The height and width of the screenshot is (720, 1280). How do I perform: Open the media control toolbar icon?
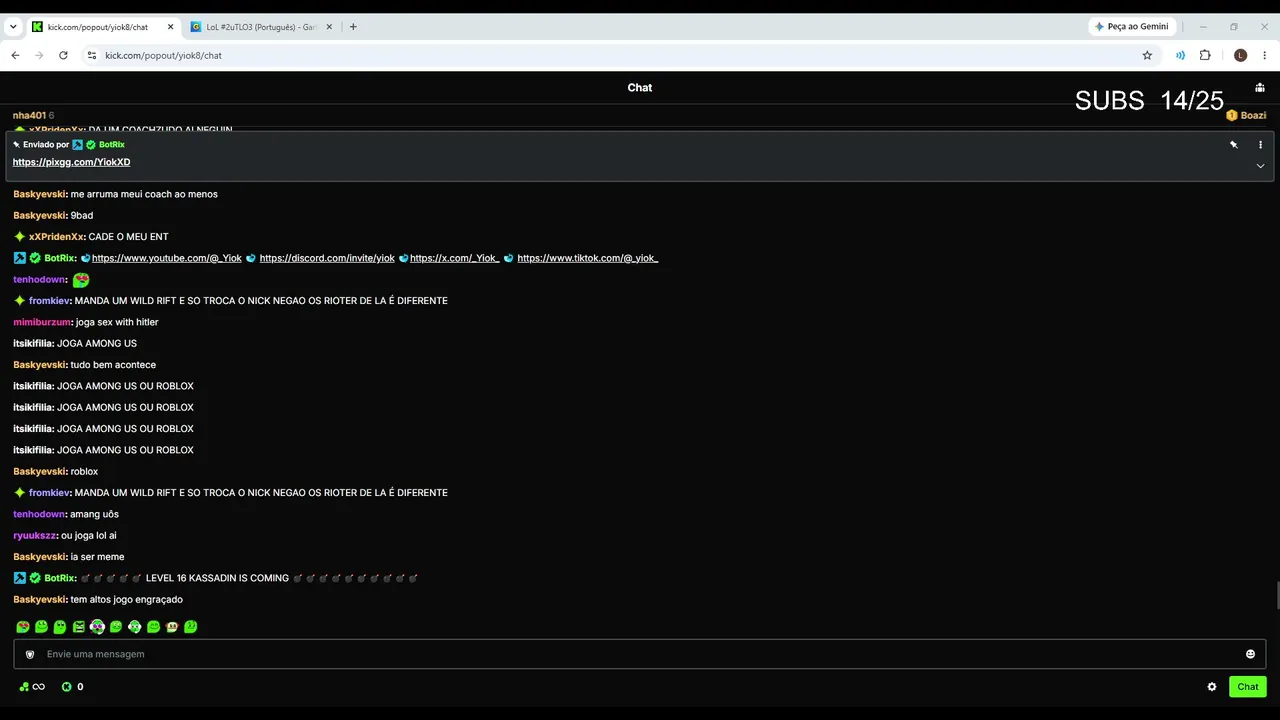(x=1181, y=56)
